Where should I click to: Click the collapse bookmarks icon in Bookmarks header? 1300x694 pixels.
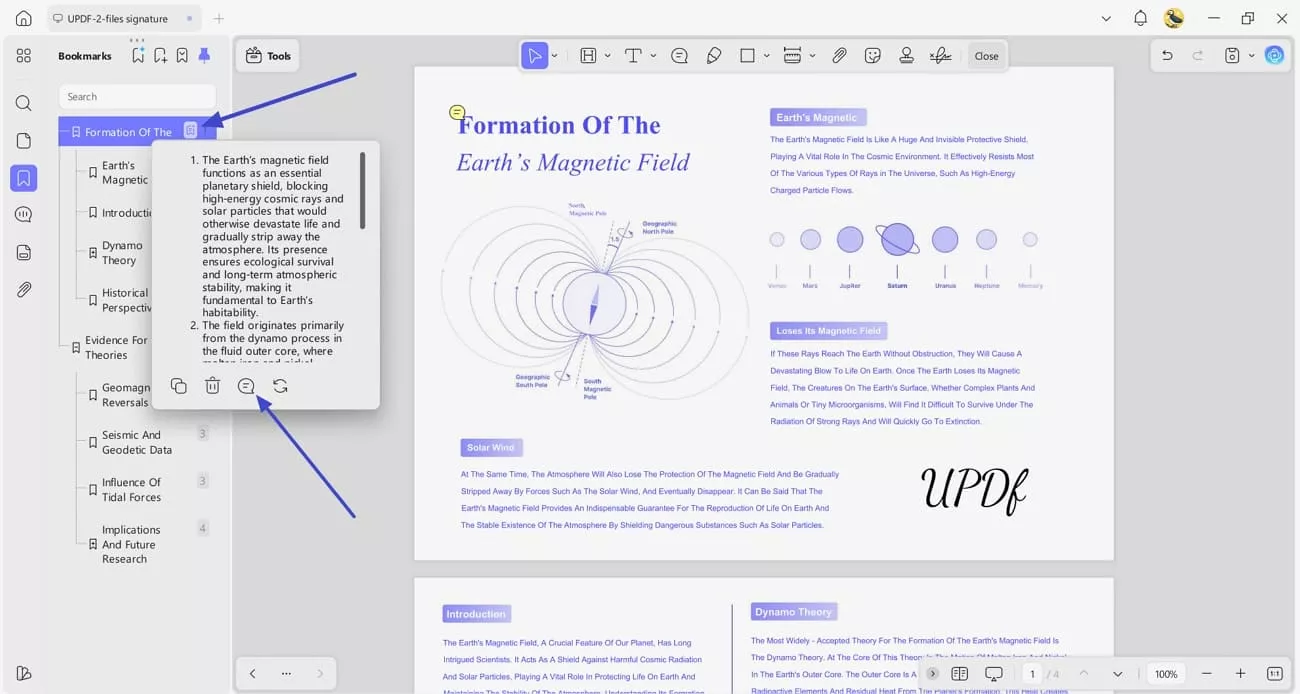pyautogui.click(x=182, y=55)
